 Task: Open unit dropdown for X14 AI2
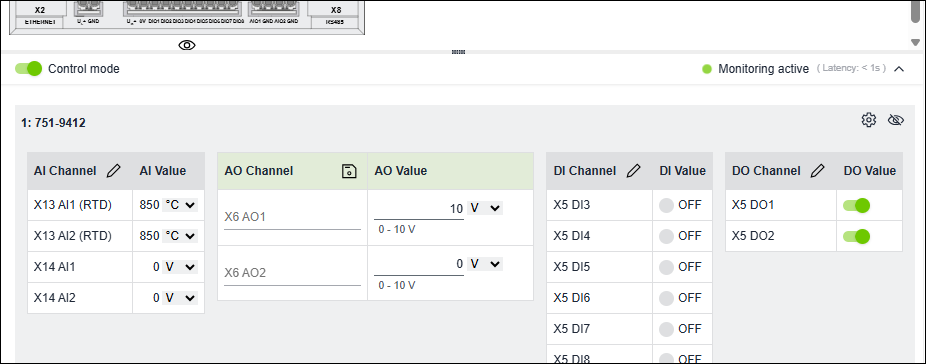pyautogui.click(x=180, y=298)
